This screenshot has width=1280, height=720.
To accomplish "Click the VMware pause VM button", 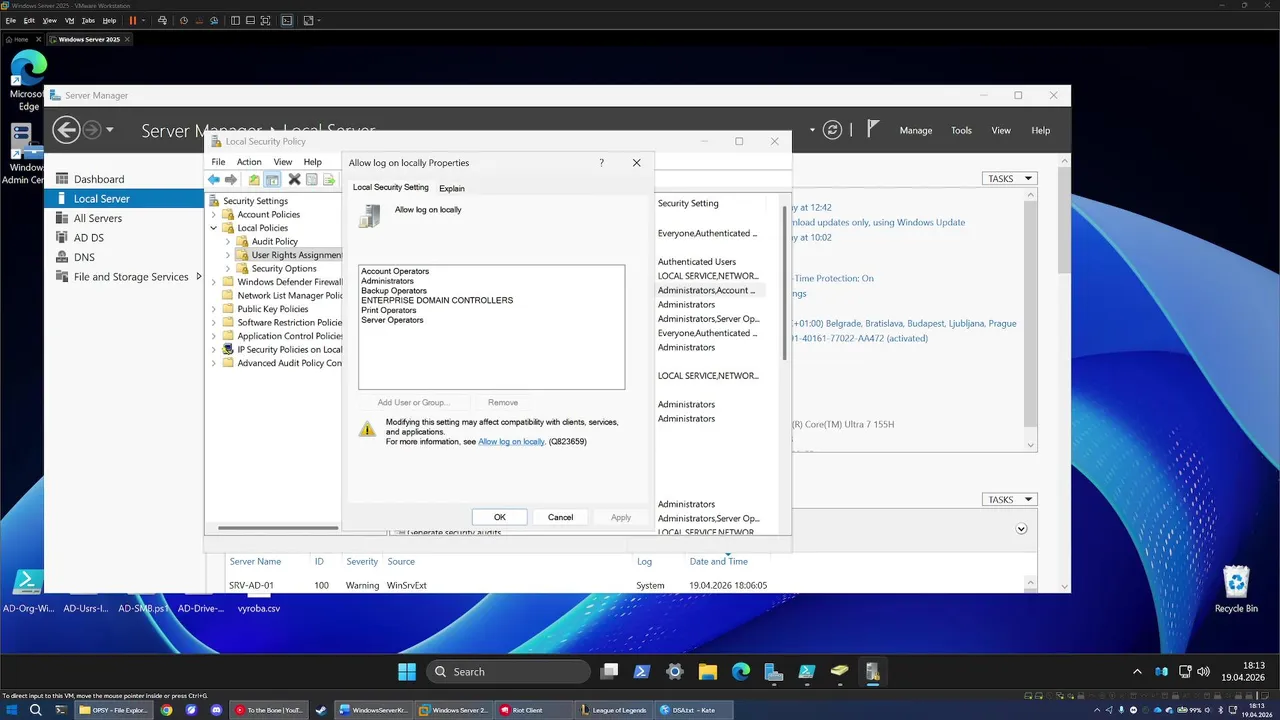I will tap(132, 20).
